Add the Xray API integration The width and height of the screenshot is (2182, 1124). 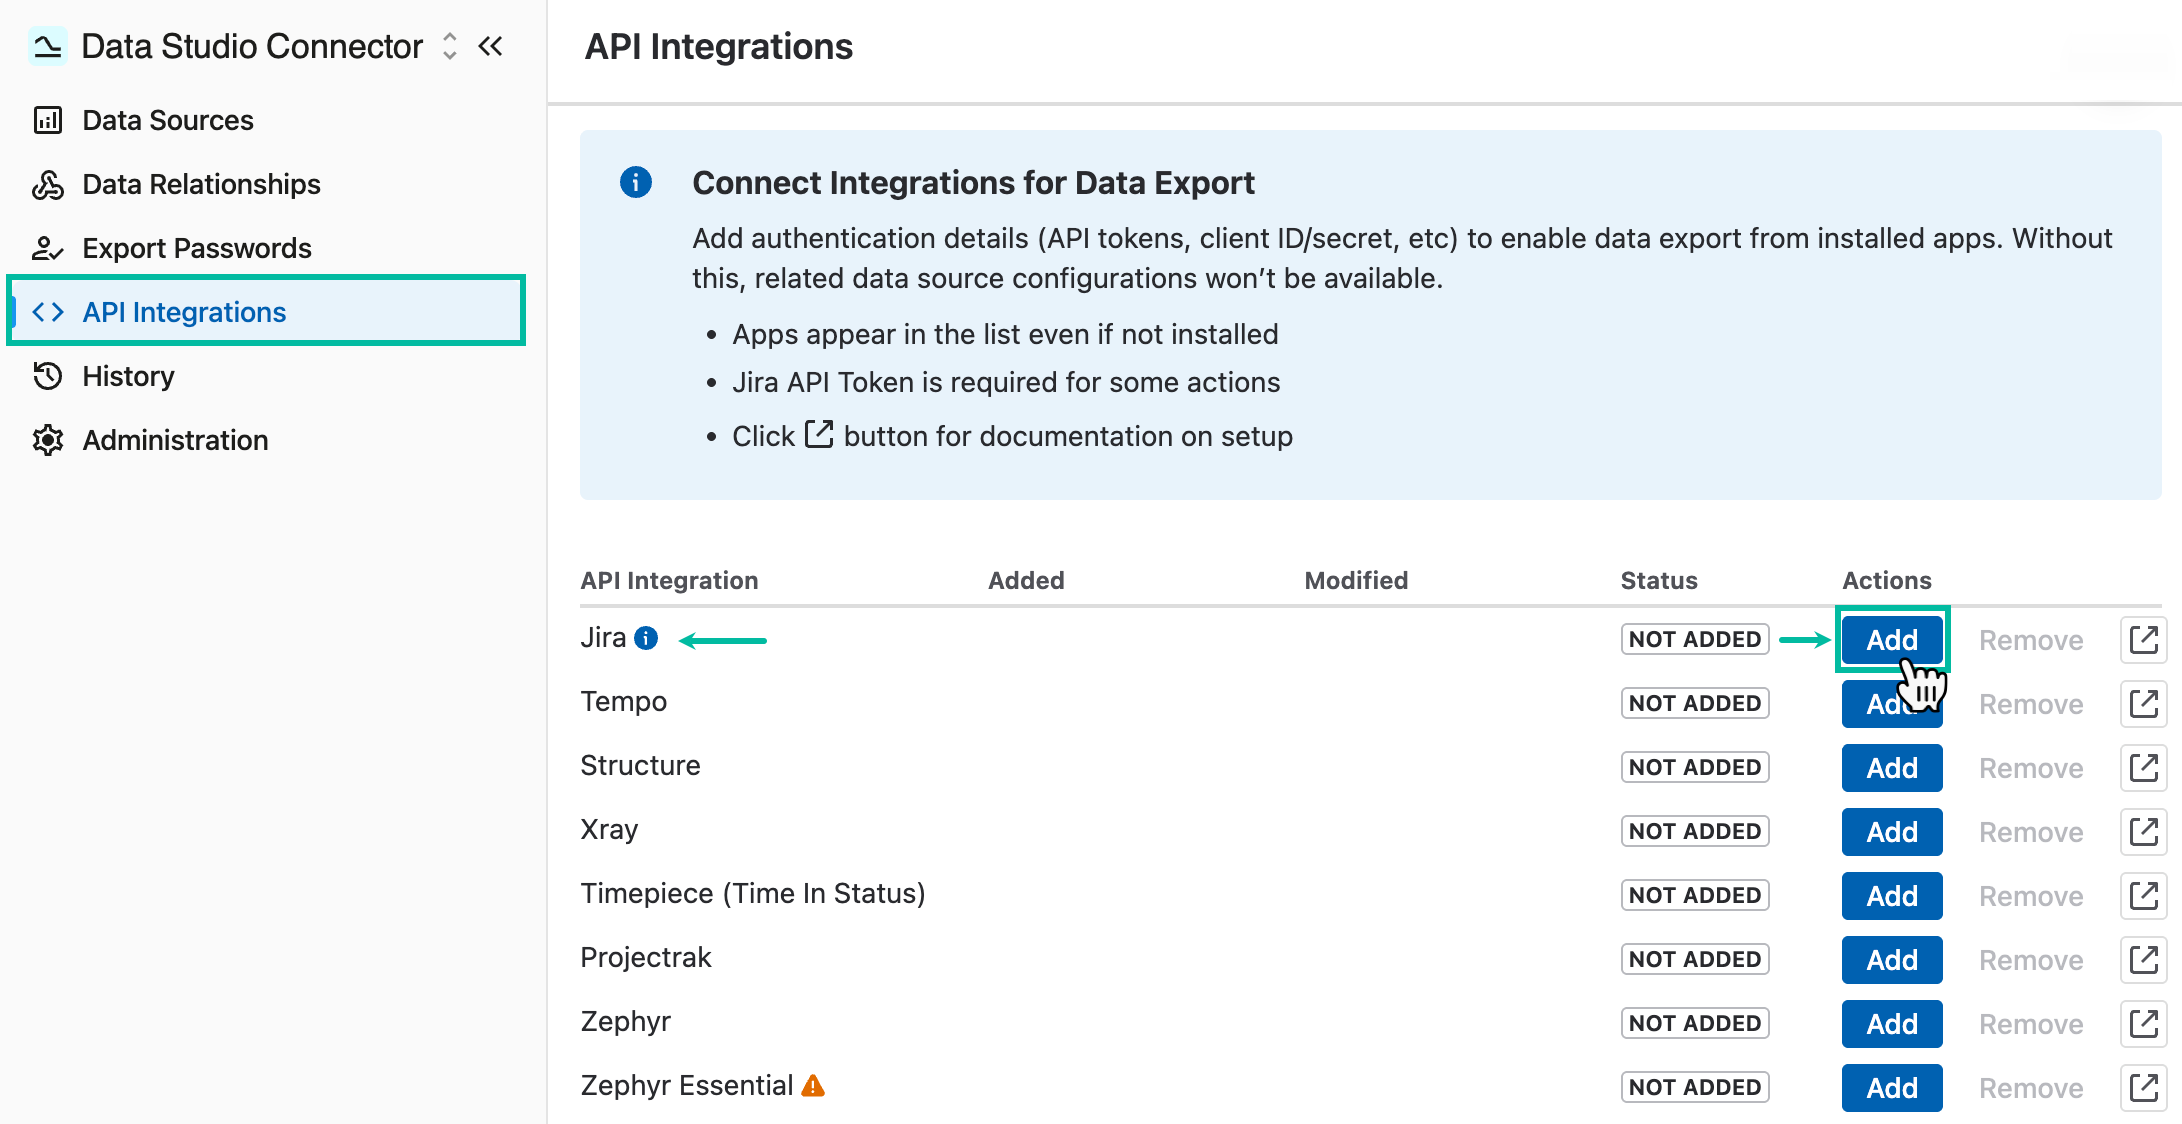click(x=1892, y=832)
